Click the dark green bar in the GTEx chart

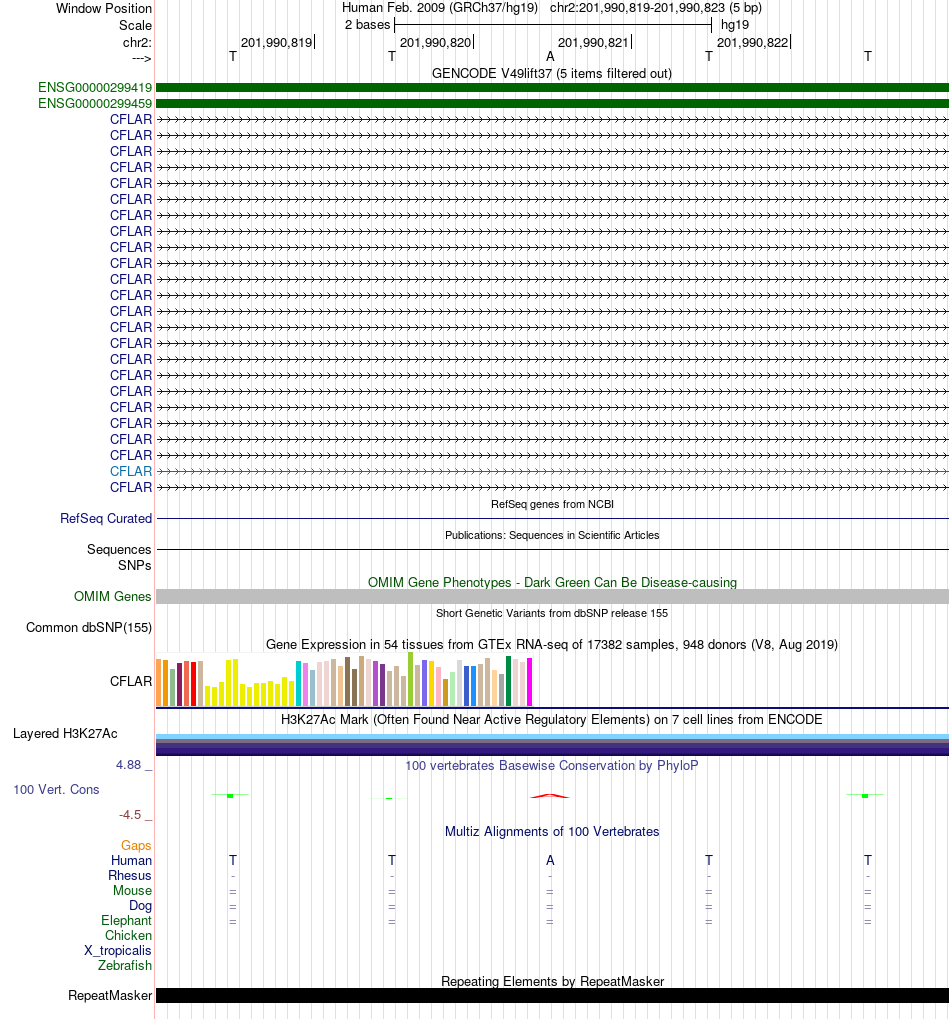[509, 681]
